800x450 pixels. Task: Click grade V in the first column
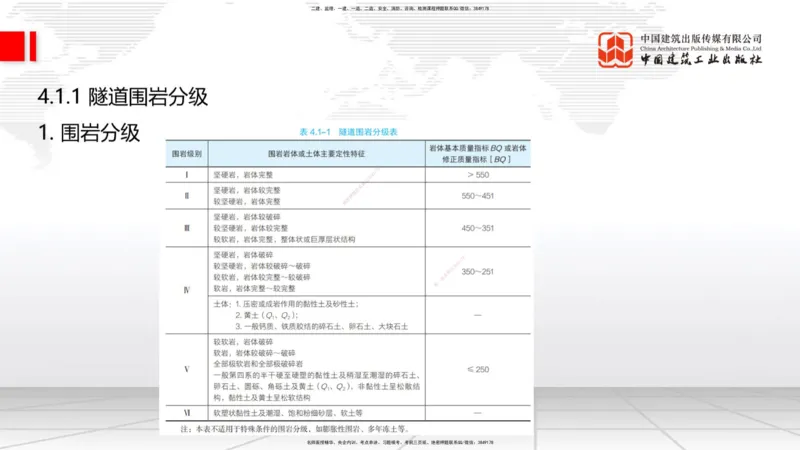[187, 369]
